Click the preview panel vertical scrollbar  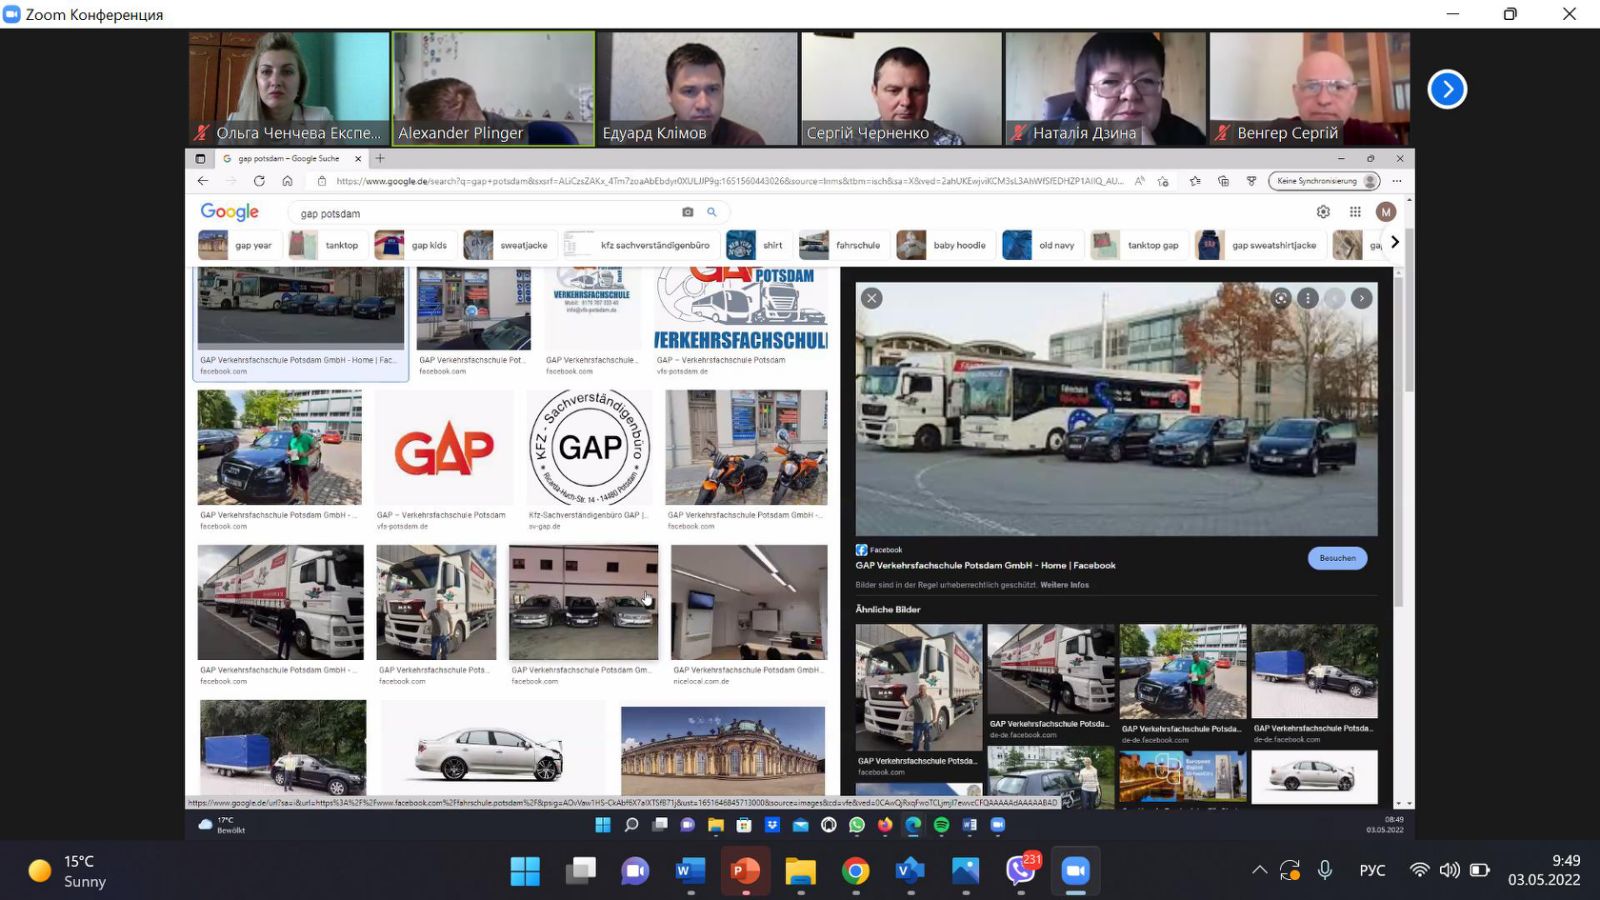(1398, 440)
